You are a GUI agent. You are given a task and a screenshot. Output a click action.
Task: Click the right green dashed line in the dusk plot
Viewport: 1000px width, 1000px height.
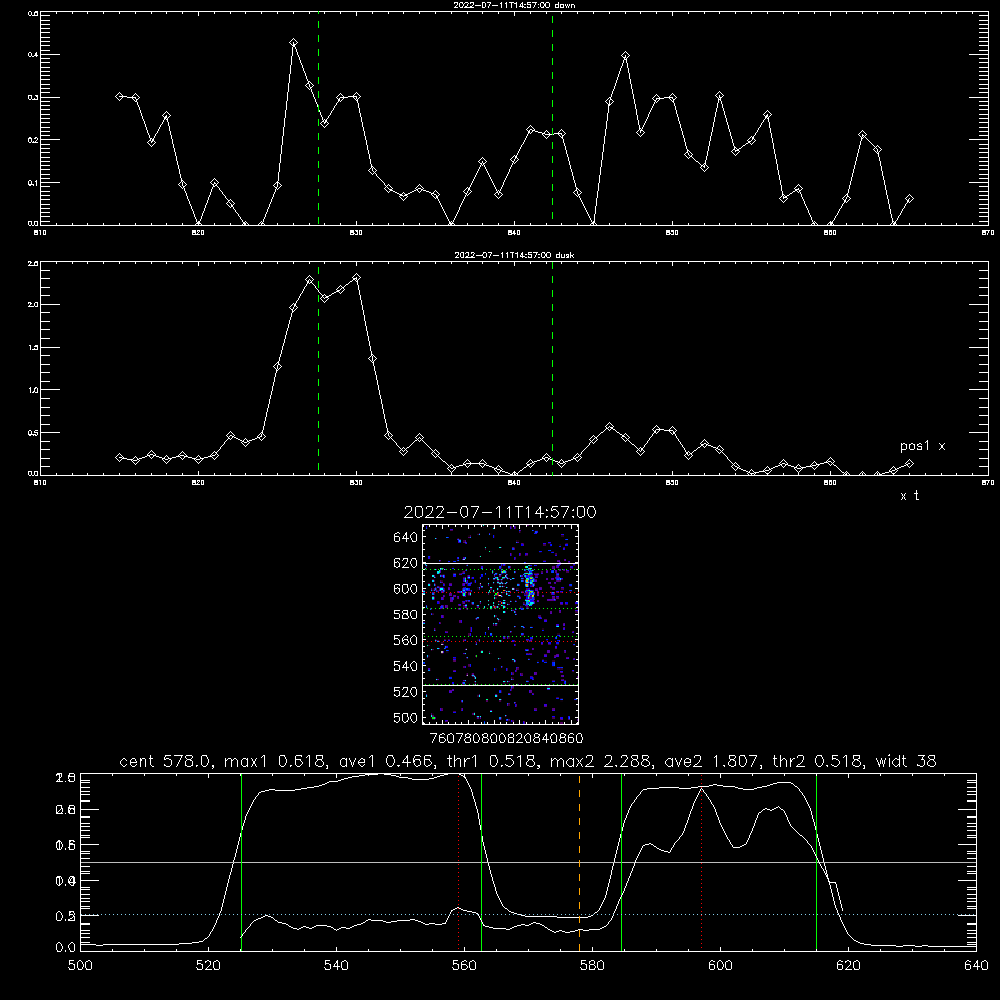[552, 368]
